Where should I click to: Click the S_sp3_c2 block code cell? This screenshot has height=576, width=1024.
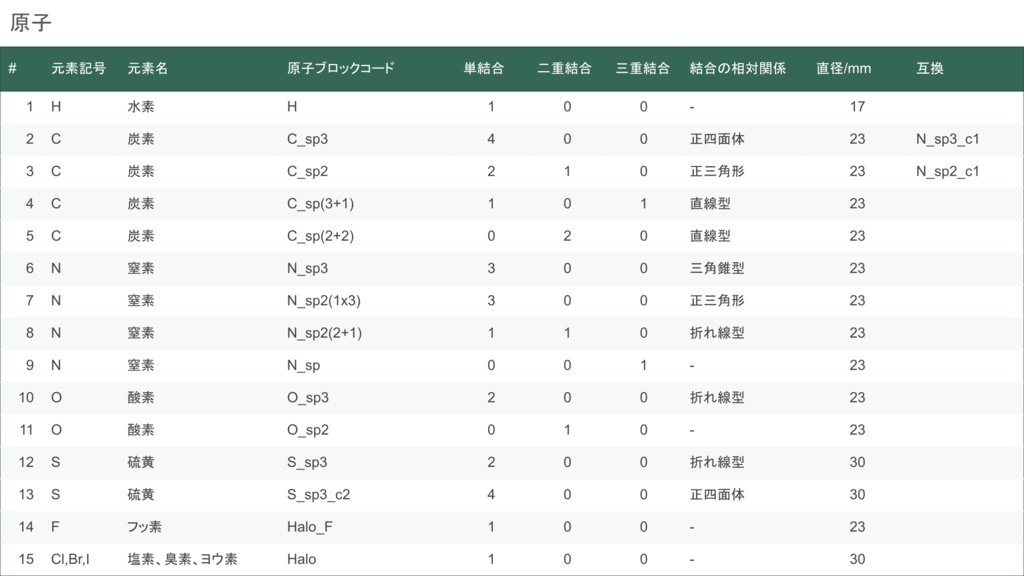318,494
